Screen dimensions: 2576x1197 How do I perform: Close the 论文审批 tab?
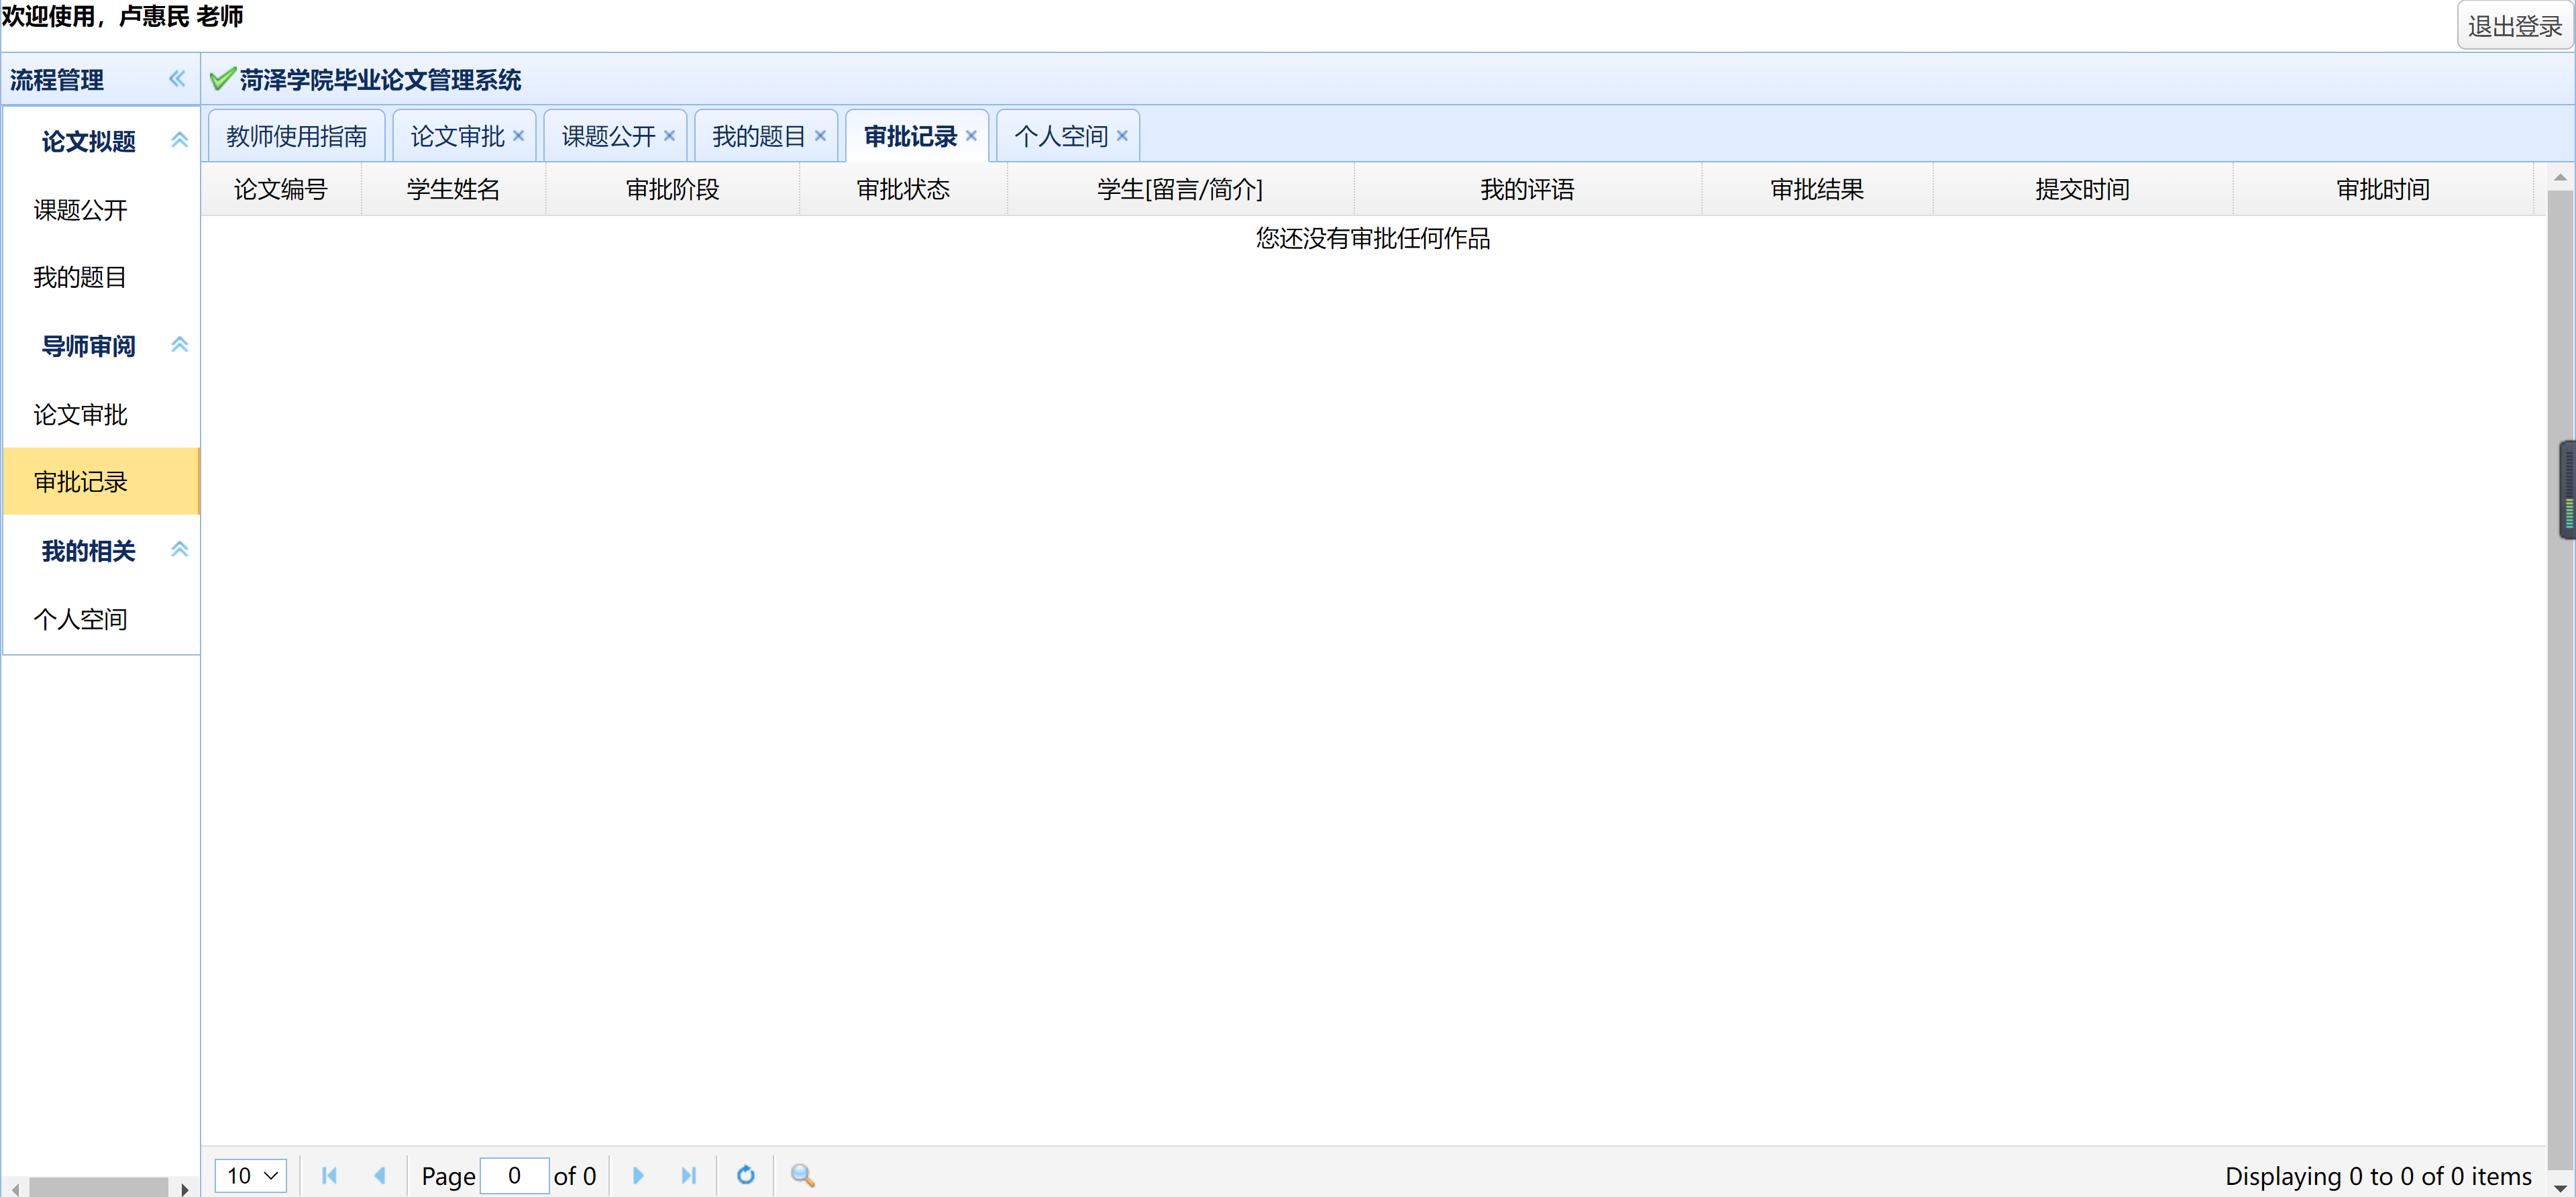click(518, 135)
